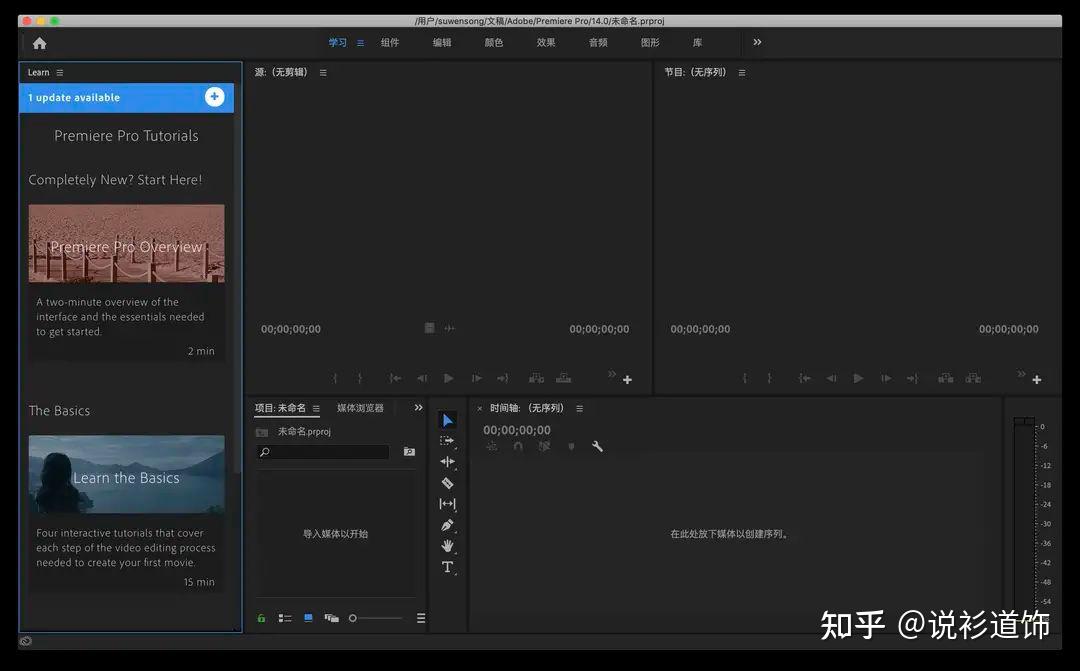
Task: Select the Selection tool arrow
Action: click(448, 420)
